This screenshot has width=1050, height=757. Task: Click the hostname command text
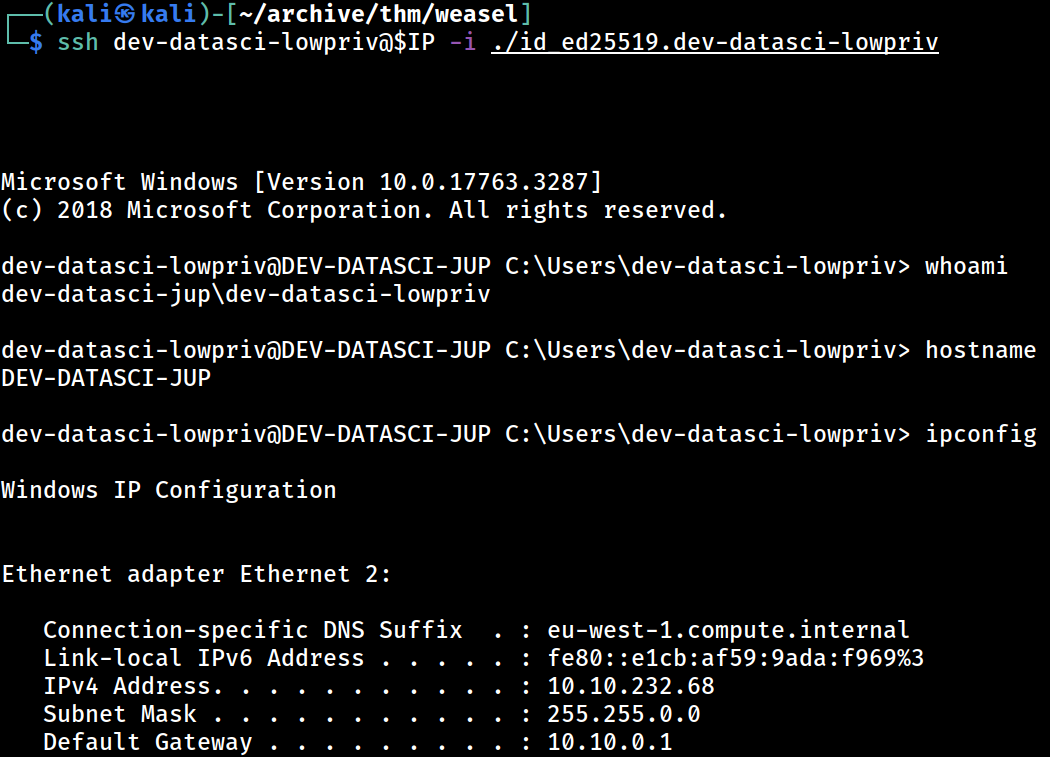point(980,350)
